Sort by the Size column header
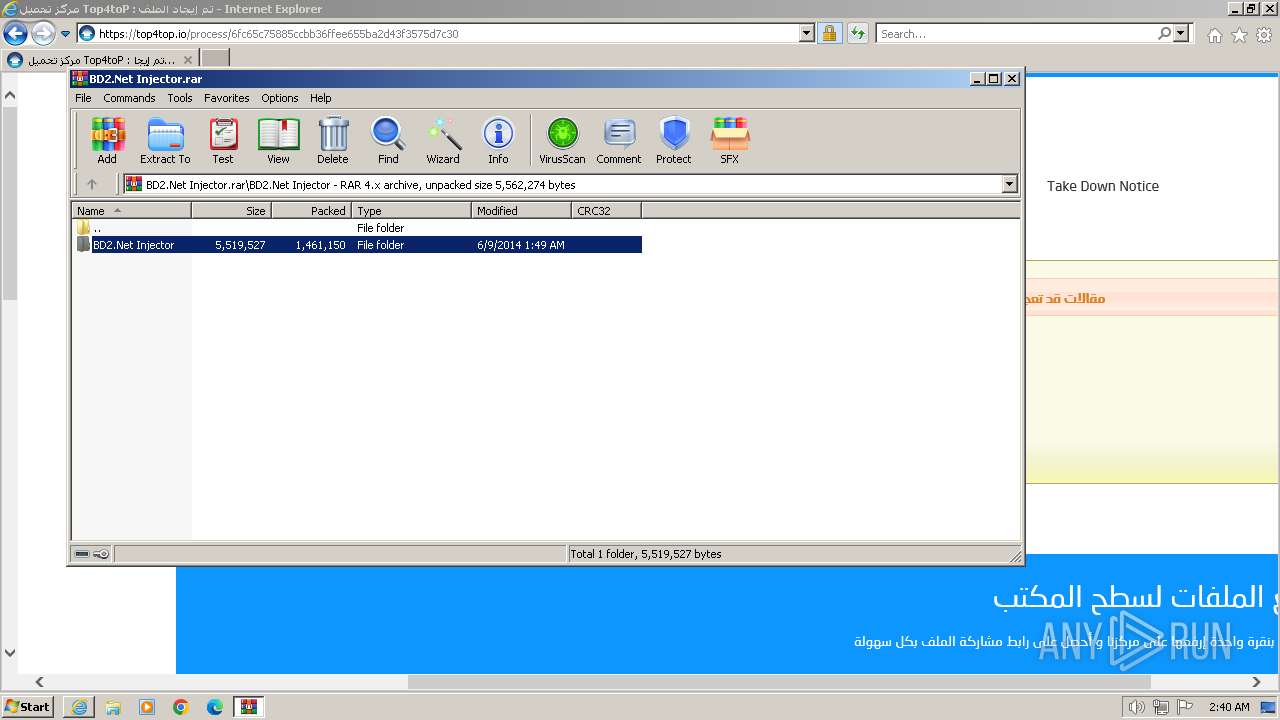 tap(232, 210)
